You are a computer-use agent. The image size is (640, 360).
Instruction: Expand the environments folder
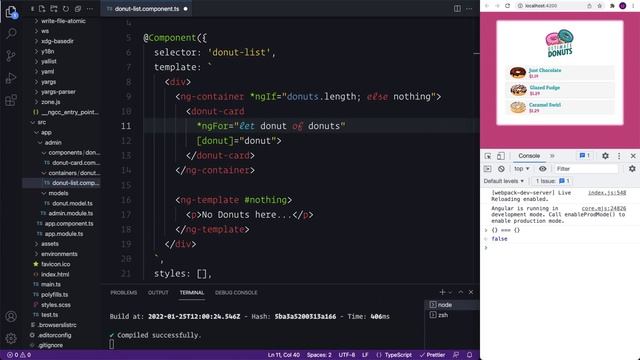pos(60,254)
